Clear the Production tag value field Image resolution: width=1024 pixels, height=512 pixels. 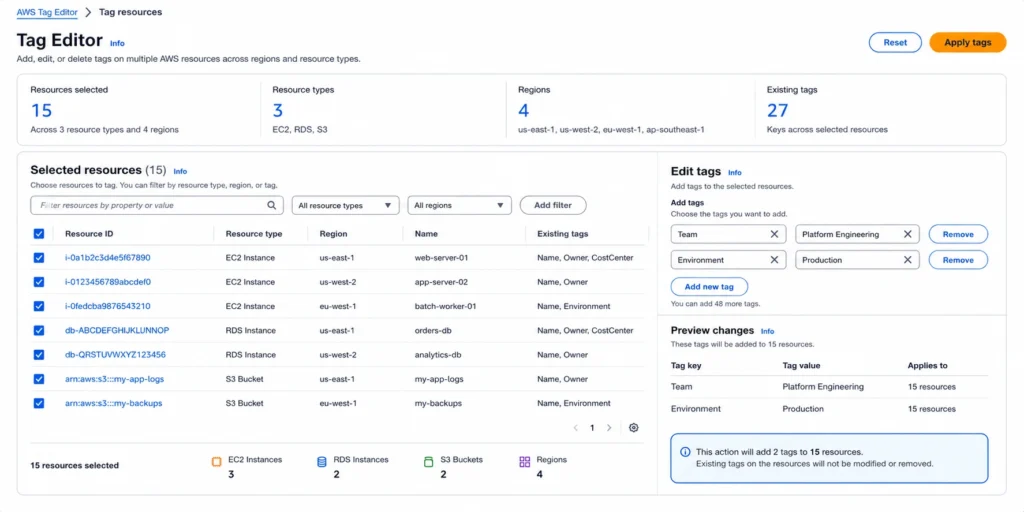click(x=907, y=260)
